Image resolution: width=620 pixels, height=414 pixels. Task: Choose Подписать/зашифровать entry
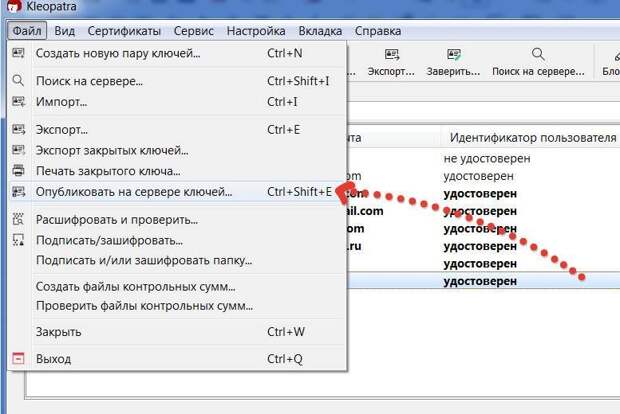point(177,240)
